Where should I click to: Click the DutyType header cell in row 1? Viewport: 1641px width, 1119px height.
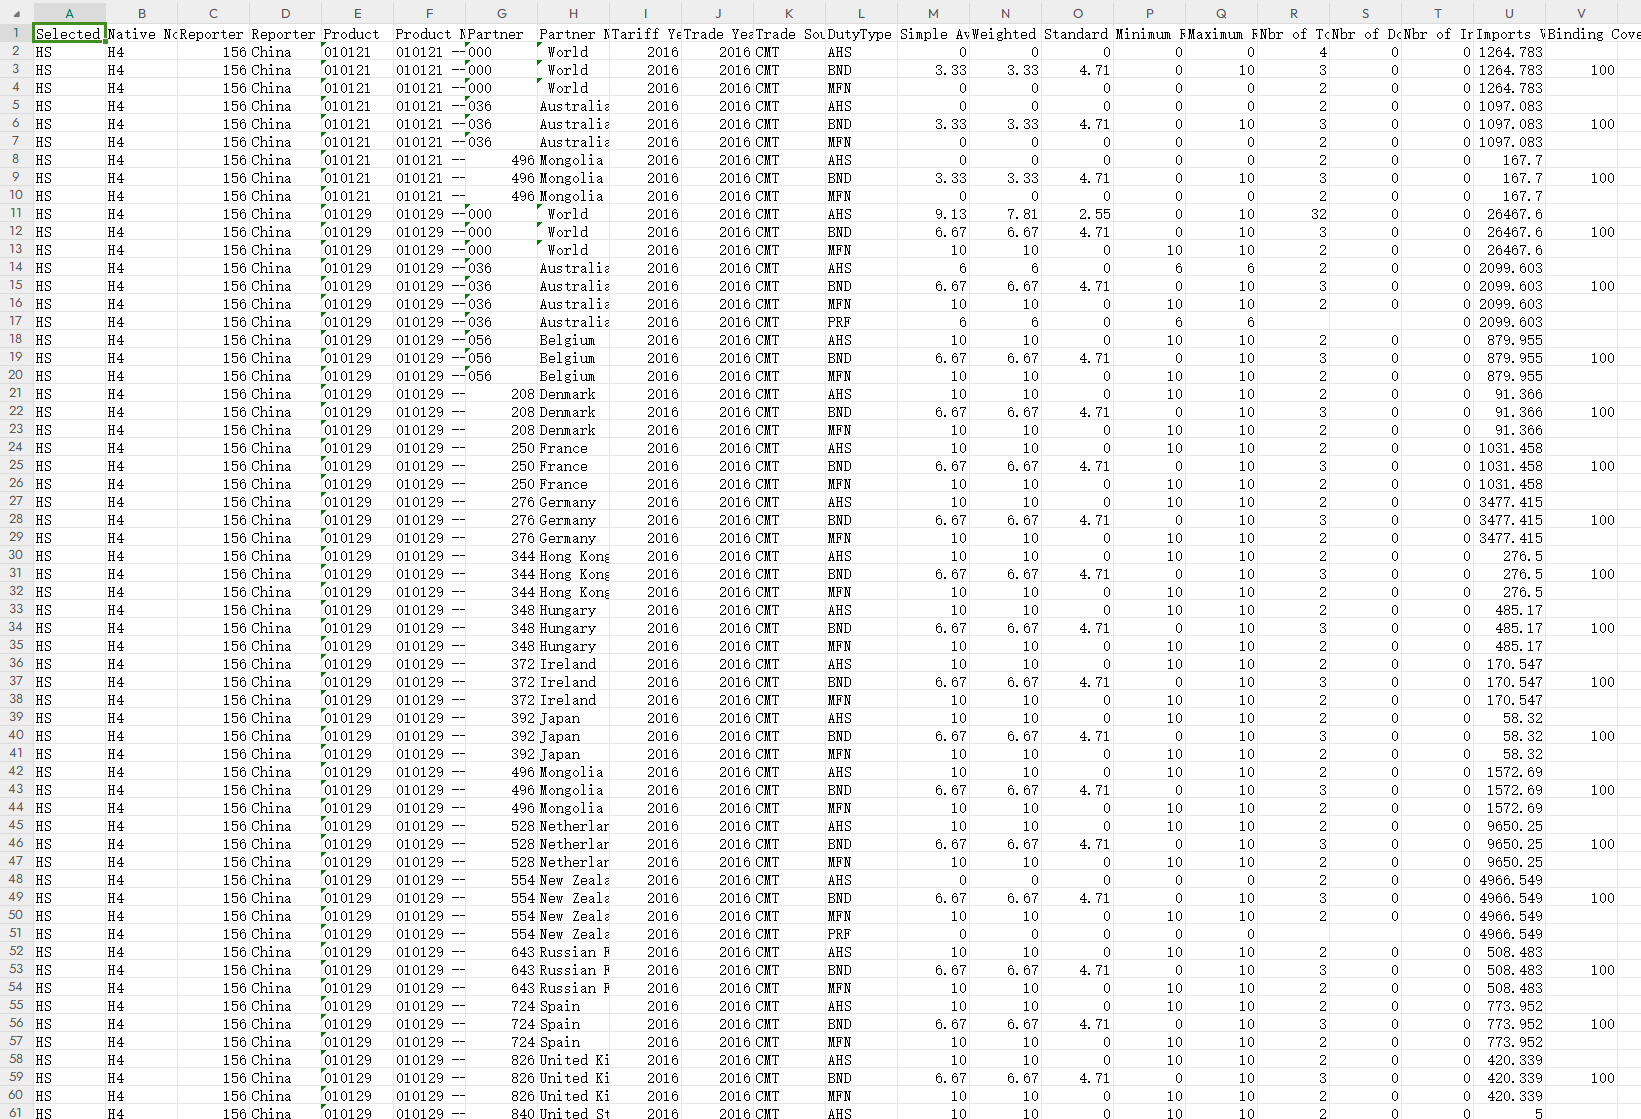[x=860, y=34]
